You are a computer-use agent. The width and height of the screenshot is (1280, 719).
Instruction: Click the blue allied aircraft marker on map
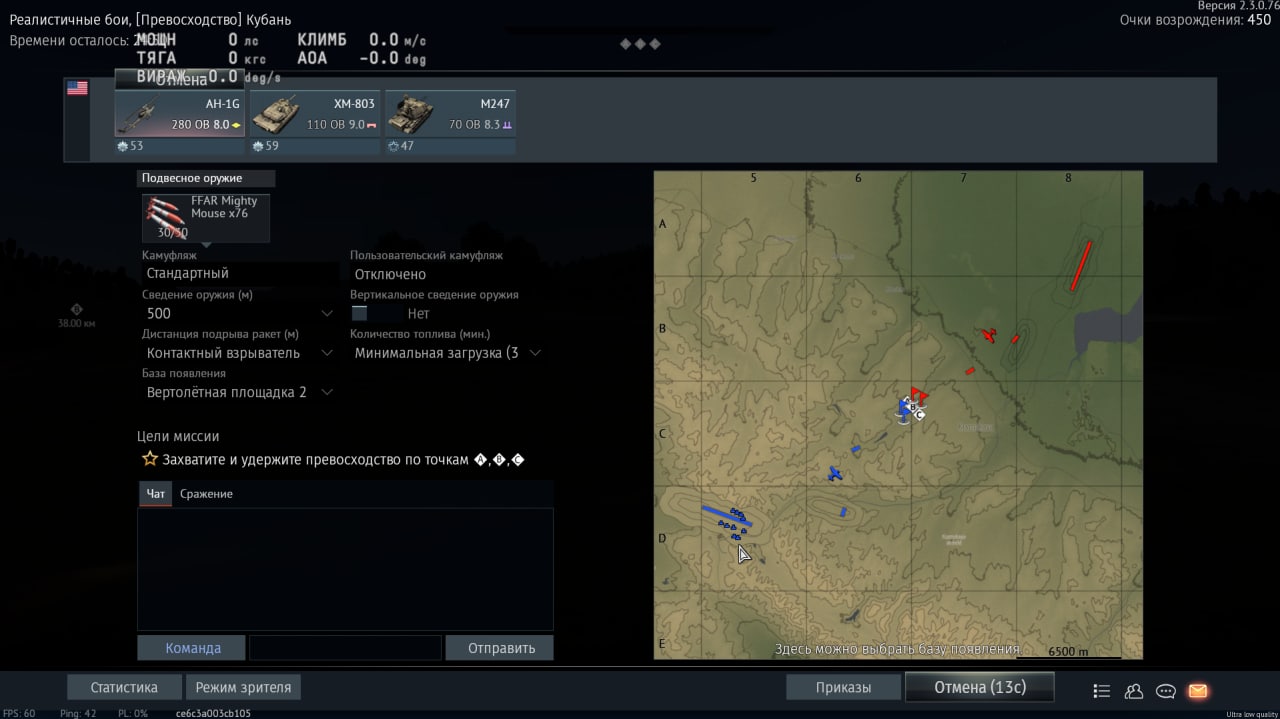pyautogui.click(x=835, y=474)
